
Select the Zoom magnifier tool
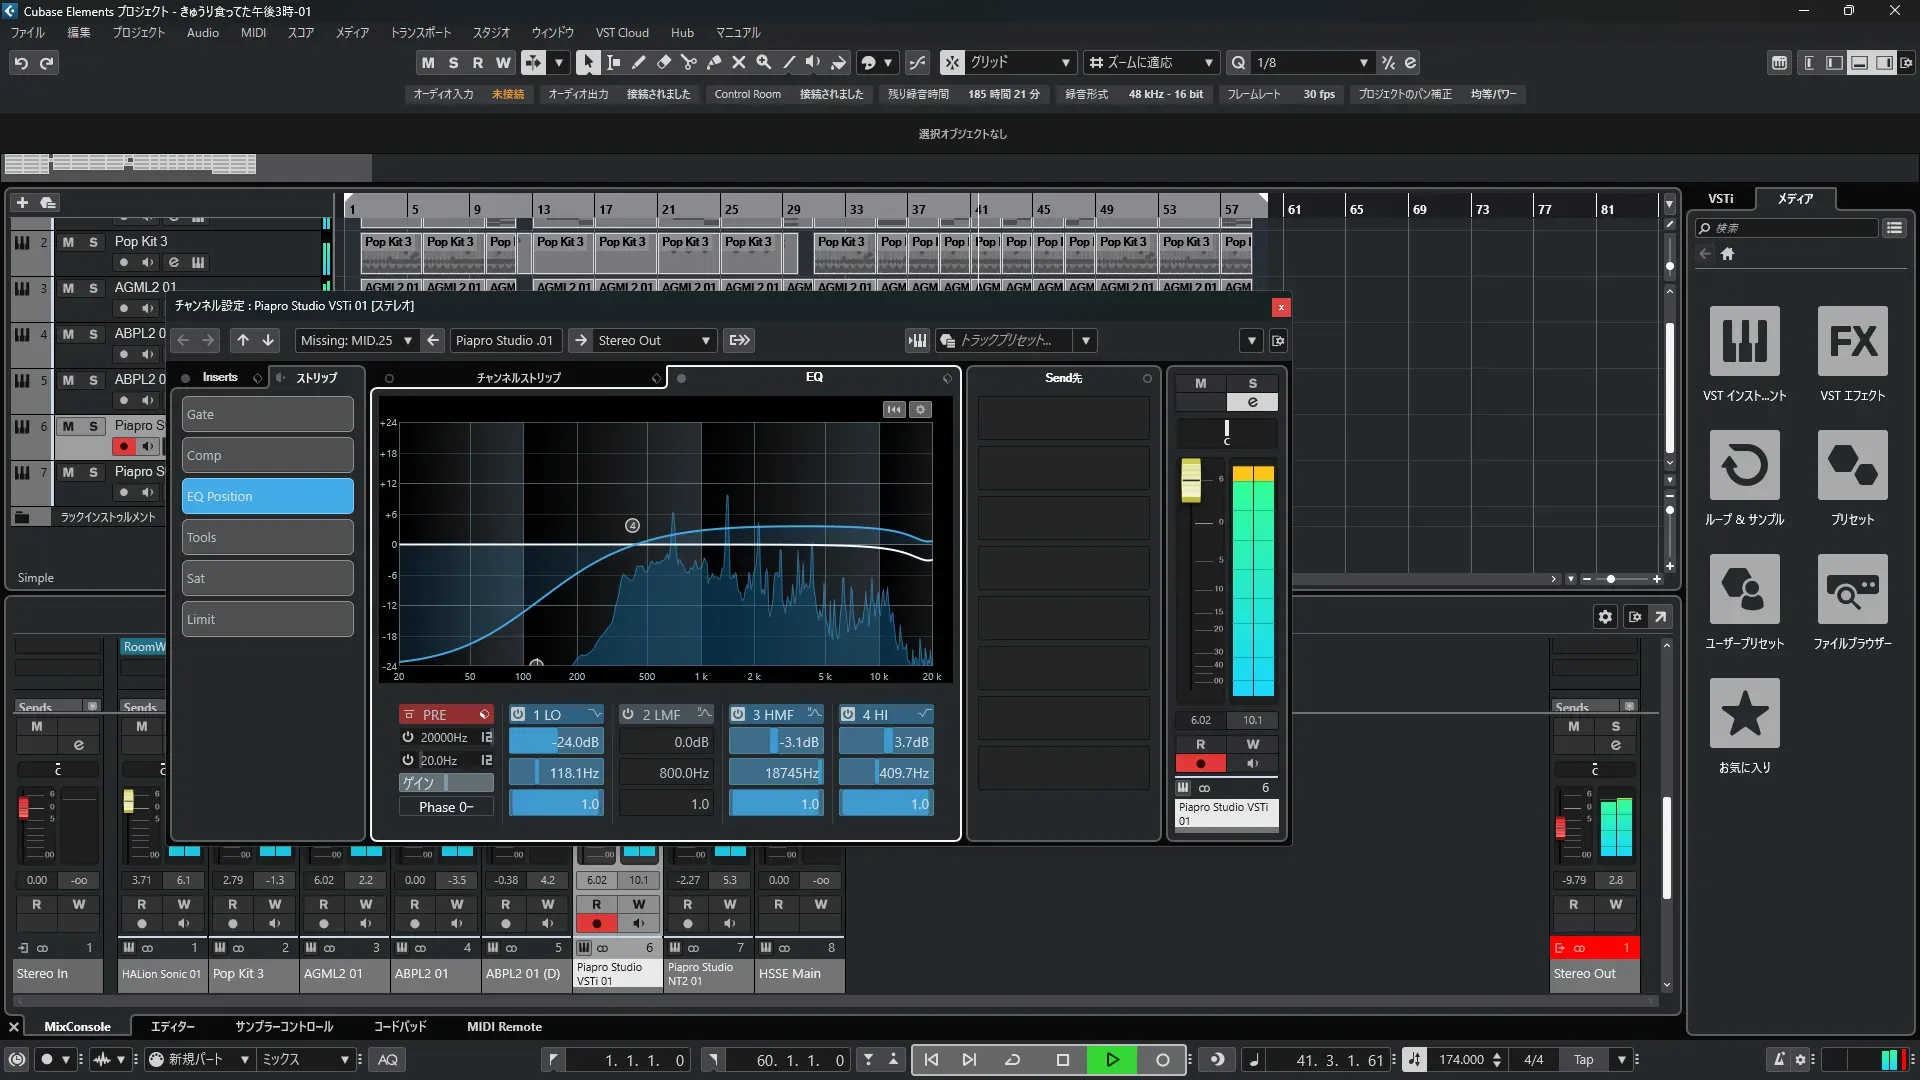(763, 62)
